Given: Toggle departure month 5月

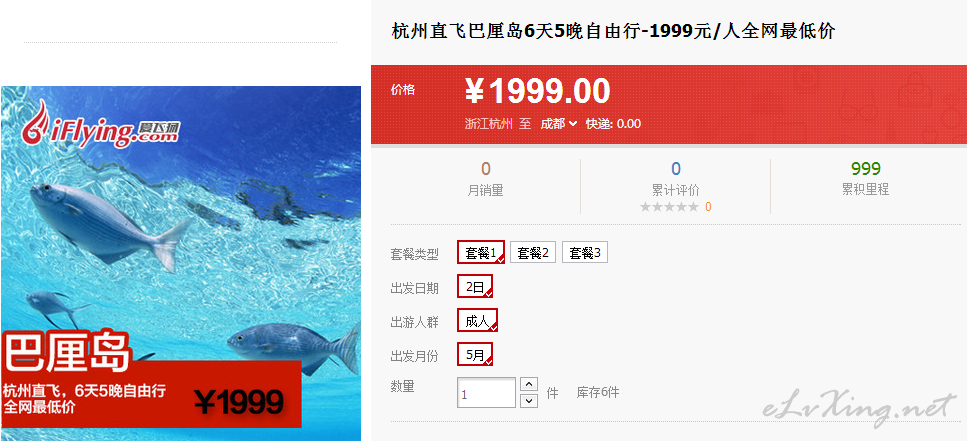Looking at the screenshot, I should [x=475, y=355].
